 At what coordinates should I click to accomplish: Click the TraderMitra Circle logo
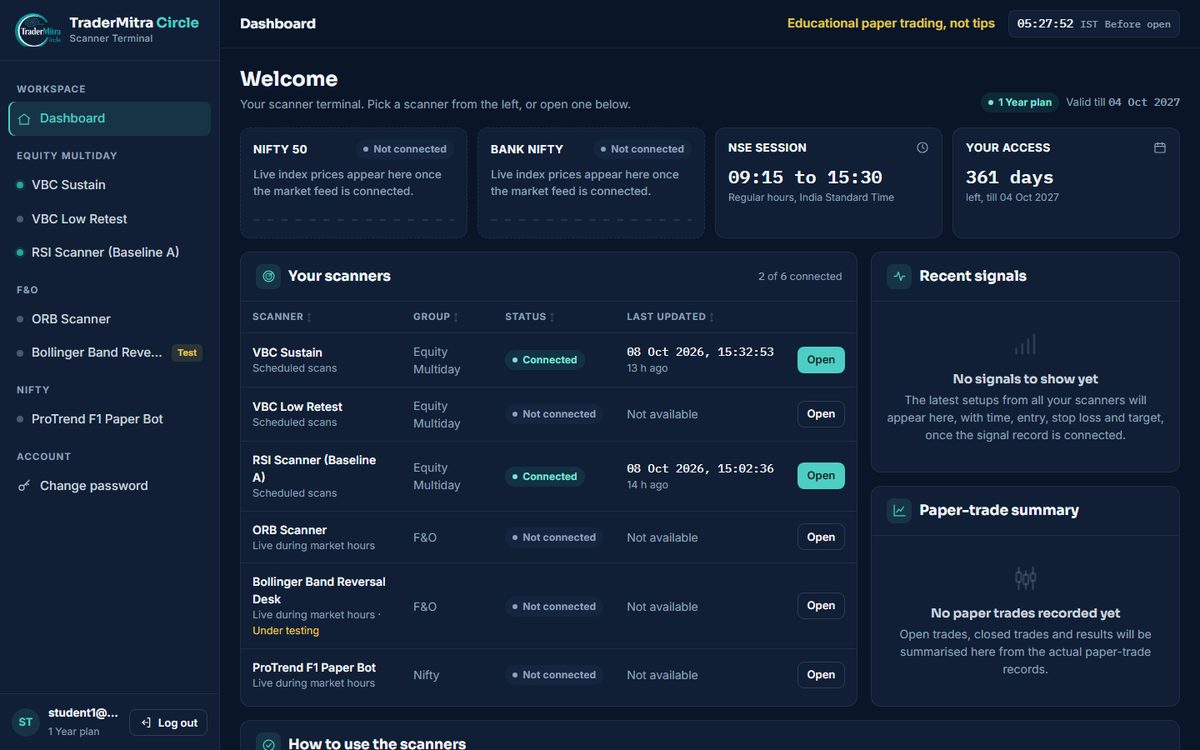click(x=38, y=30)
